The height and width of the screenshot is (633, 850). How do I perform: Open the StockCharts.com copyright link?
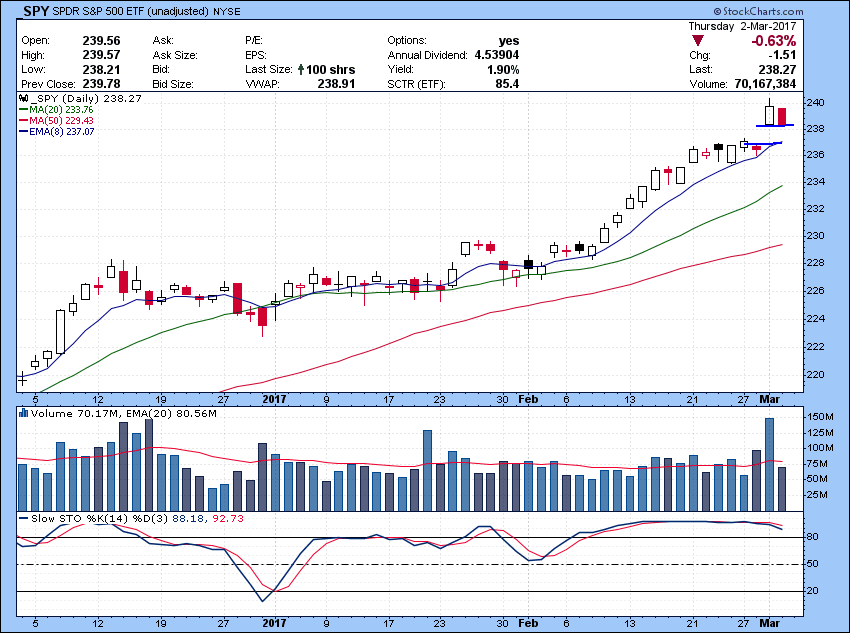click(757, 11)
